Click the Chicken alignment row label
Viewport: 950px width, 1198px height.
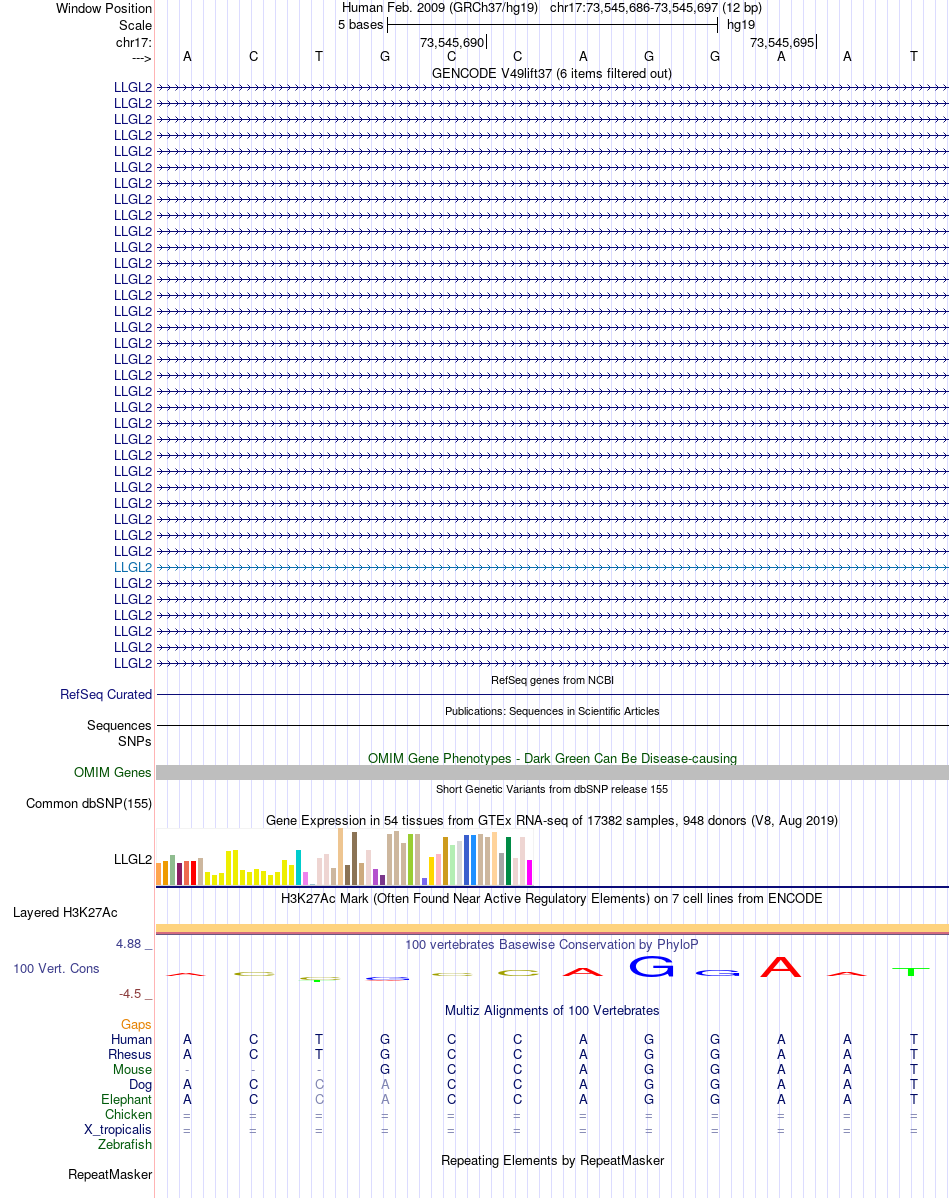click(128, 1115)
